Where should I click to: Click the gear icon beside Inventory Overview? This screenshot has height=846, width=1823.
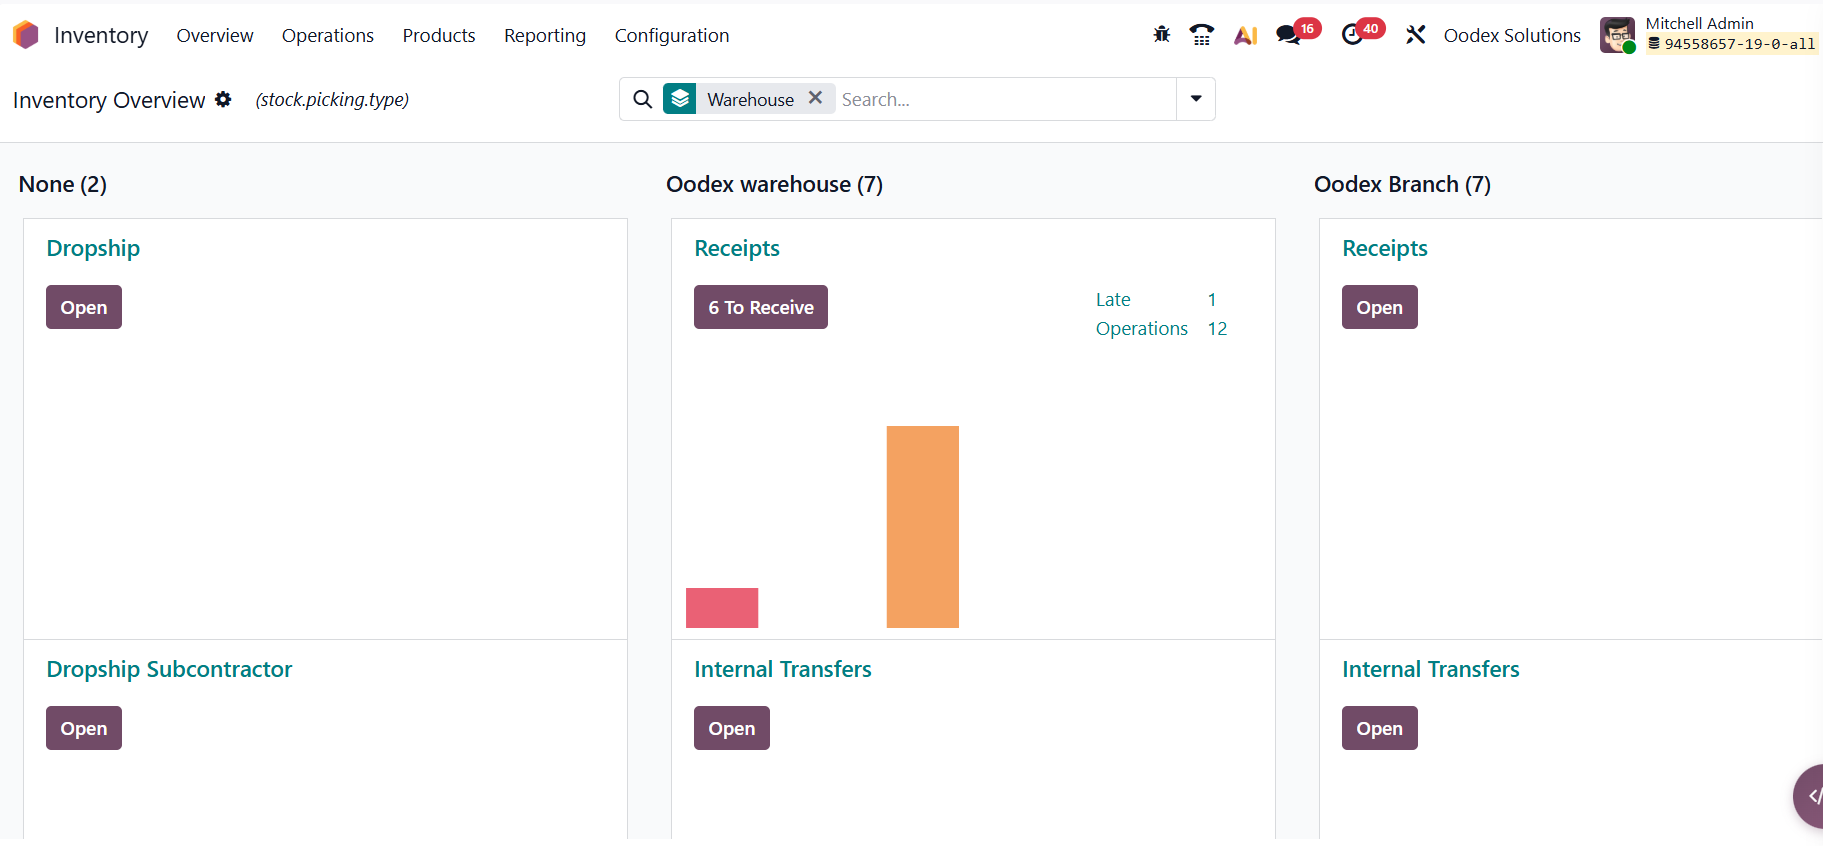point(223,100)
